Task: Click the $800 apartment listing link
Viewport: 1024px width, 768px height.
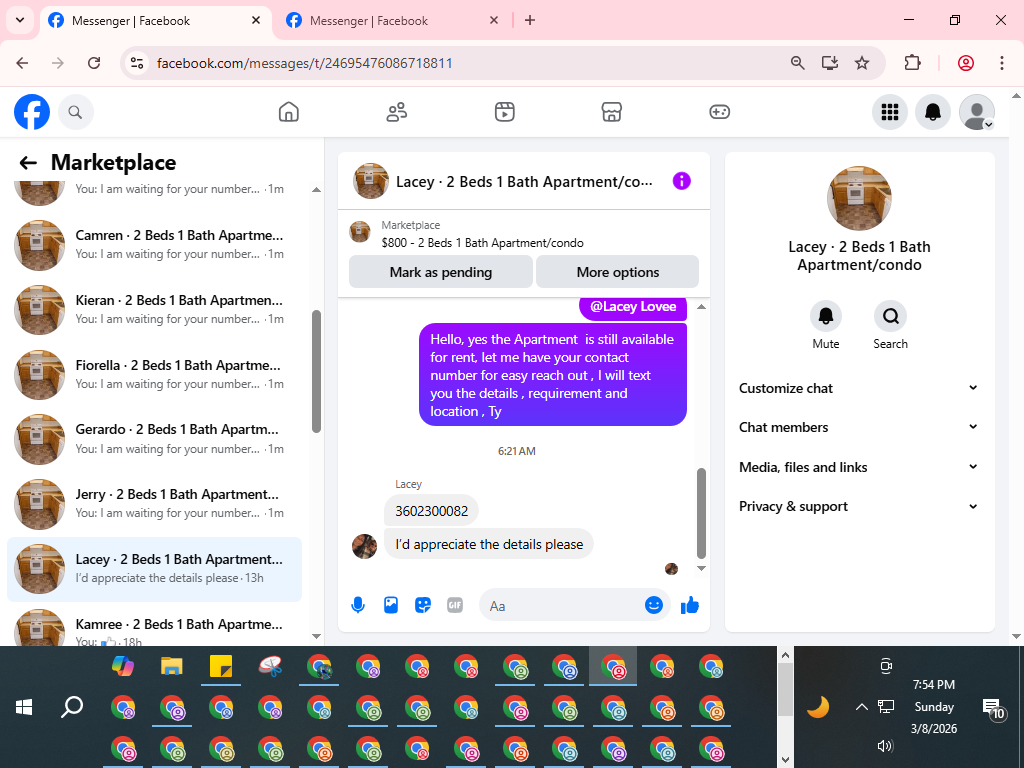Action: pos(483,243)
